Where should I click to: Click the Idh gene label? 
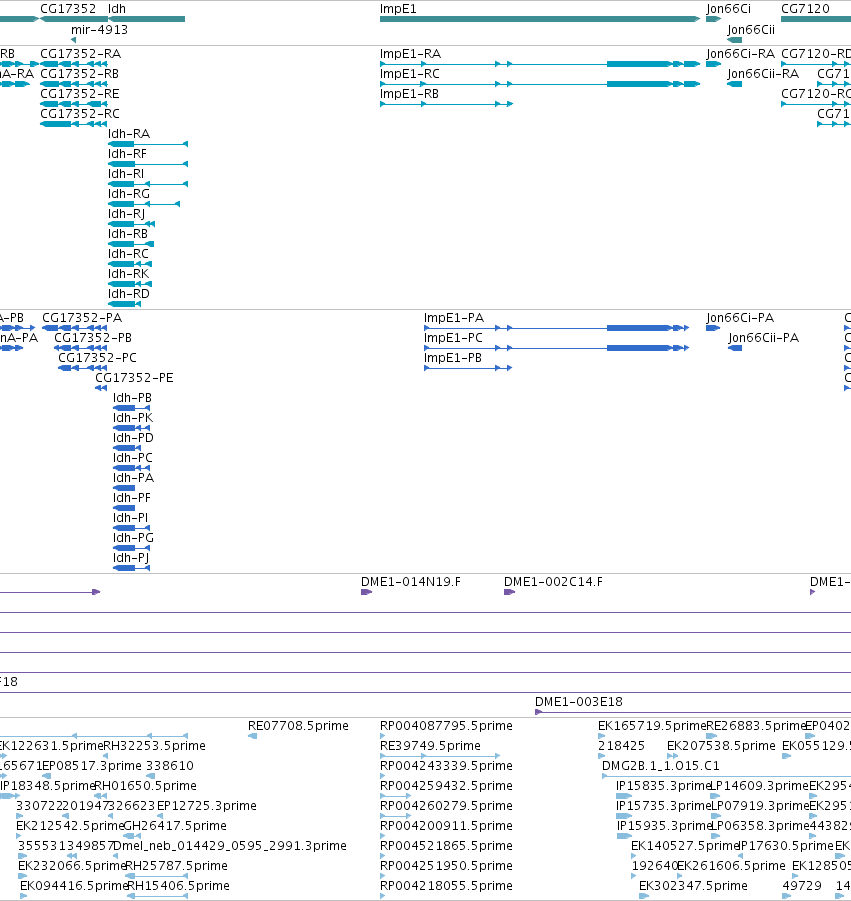(x=117, y=9)
